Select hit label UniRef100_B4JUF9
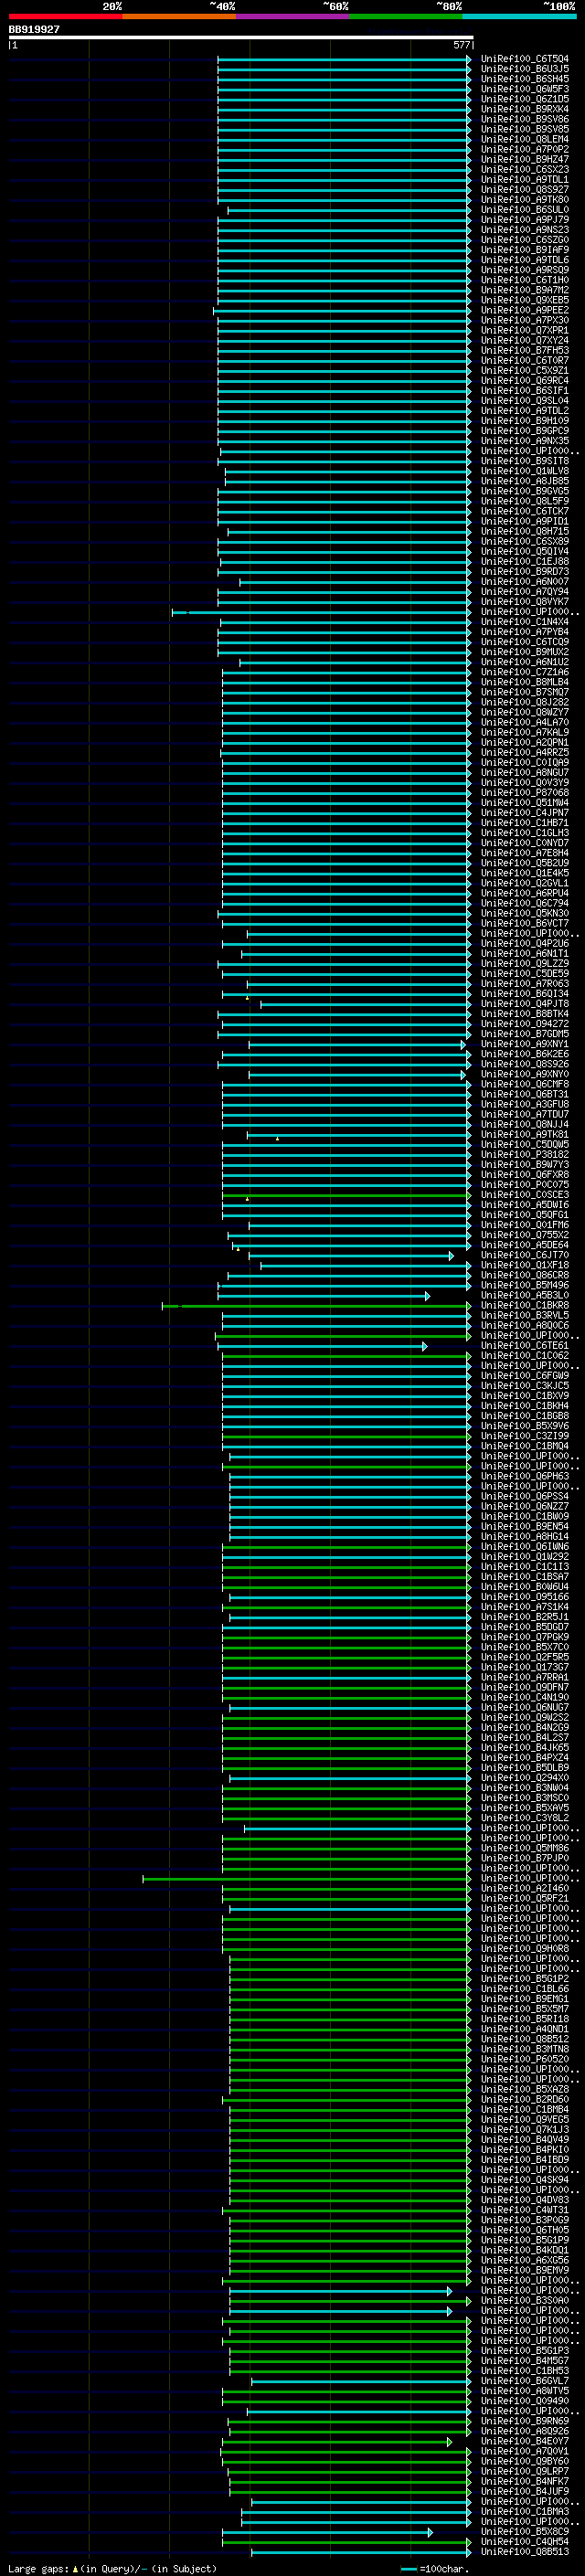585x2576 pixels. [525, 2491]
